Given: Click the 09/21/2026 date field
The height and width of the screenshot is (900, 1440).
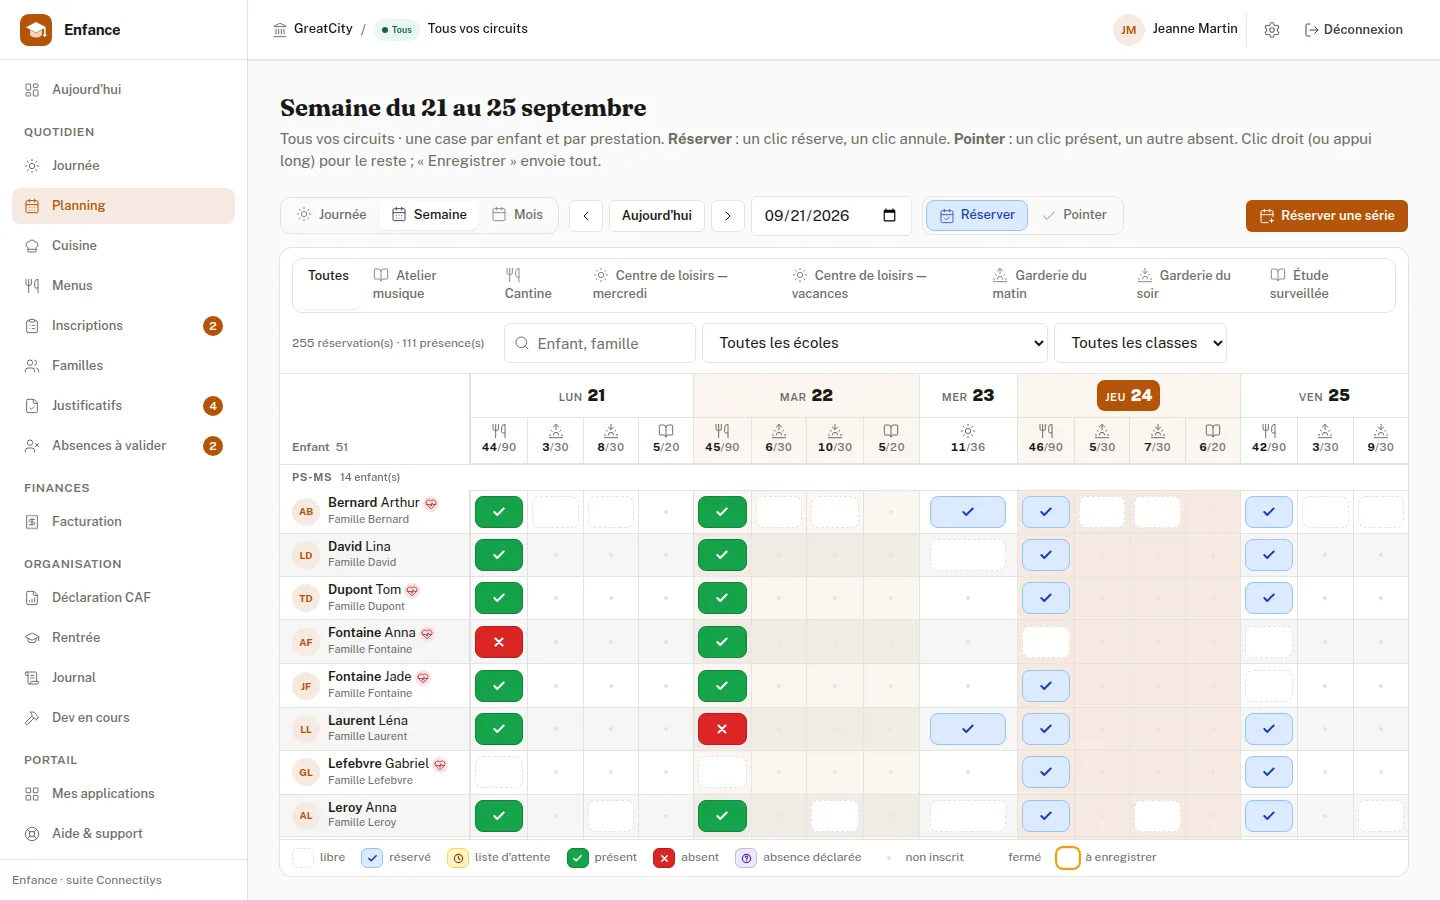Looking at the screenshot, I should click(831, 216).
